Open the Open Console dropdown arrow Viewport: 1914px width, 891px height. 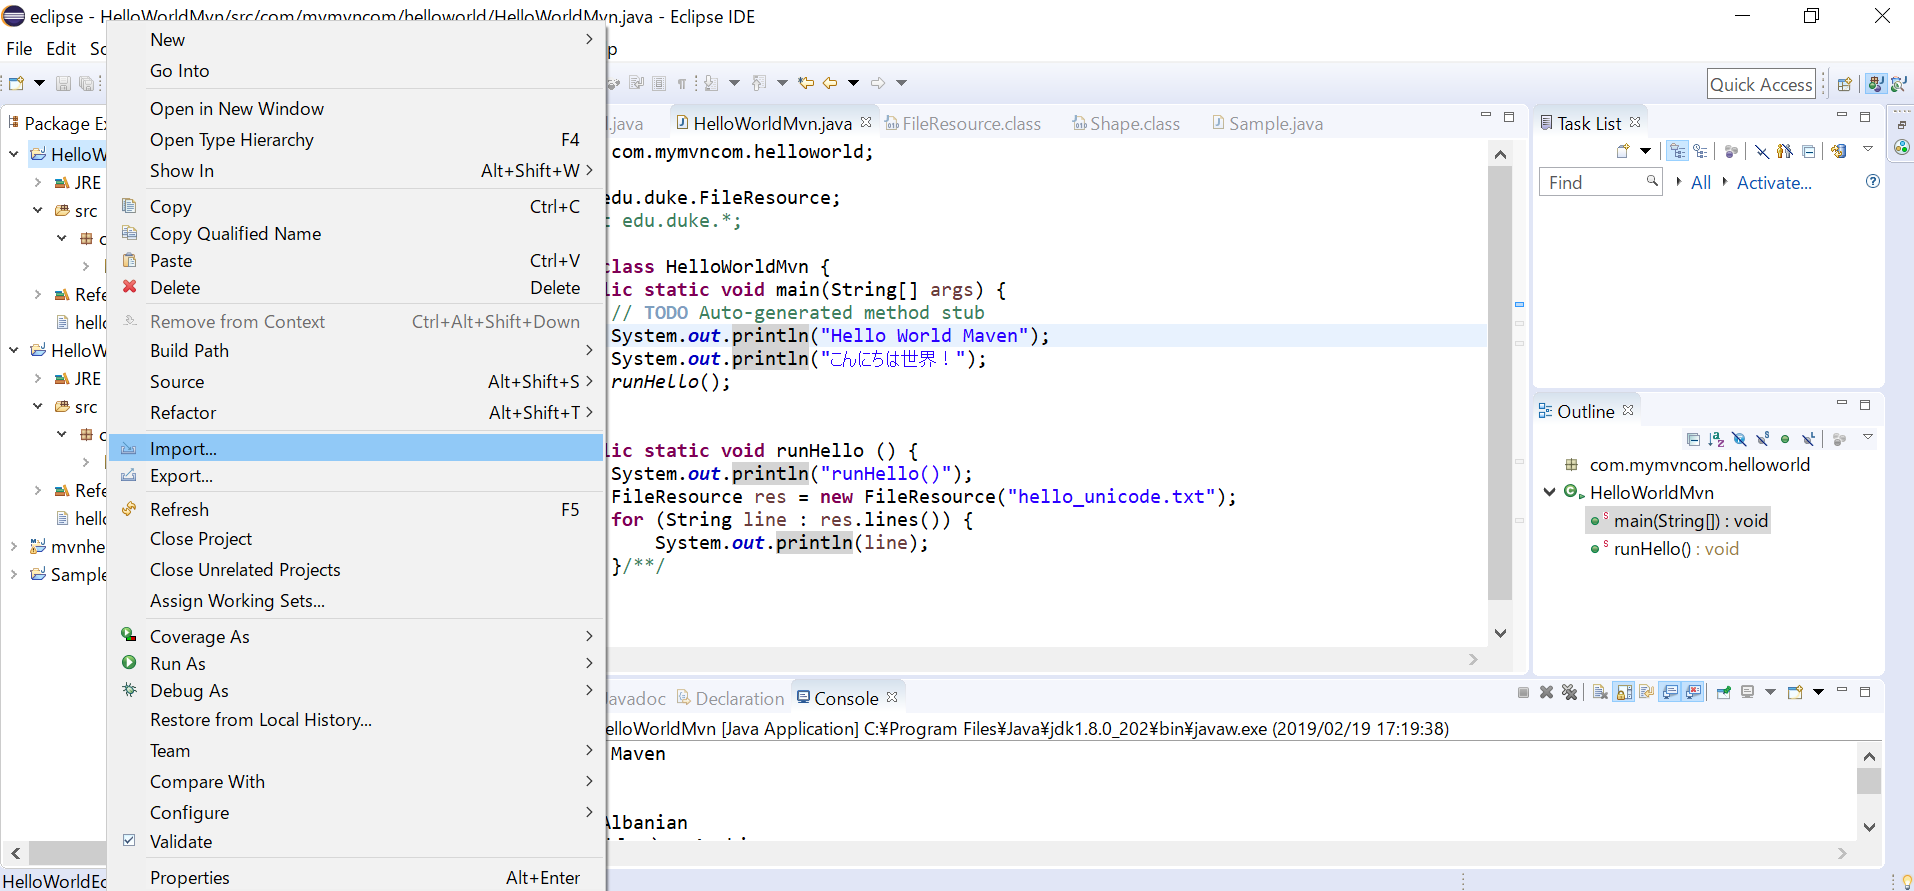1818,692
